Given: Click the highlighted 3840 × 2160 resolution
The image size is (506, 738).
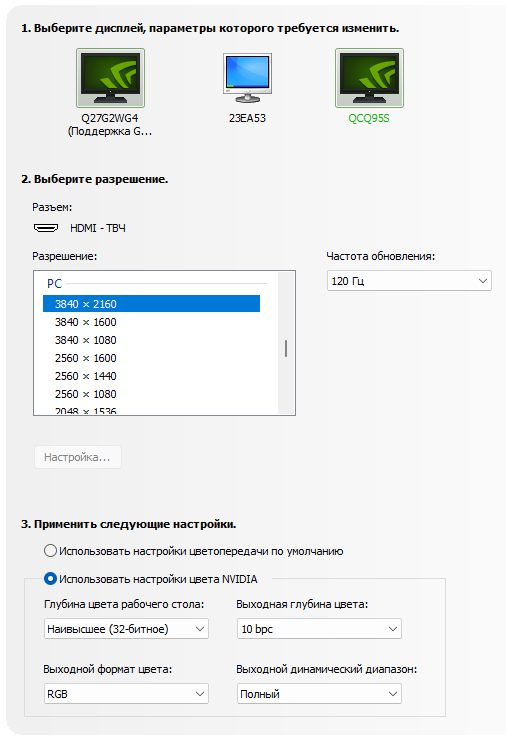Looking at the screenshot, I should tap(151, 304).
